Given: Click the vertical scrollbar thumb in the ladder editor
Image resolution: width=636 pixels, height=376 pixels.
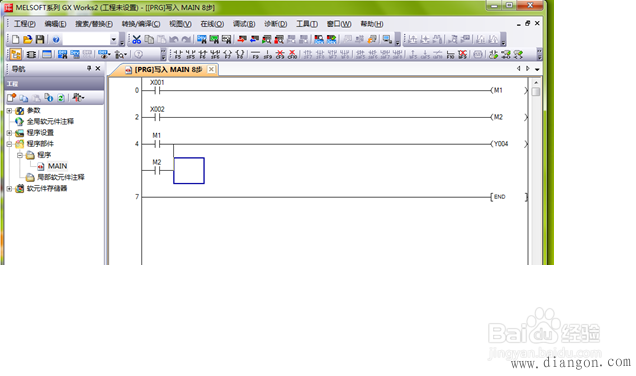Looking at the screenshot, I should 536,92.
